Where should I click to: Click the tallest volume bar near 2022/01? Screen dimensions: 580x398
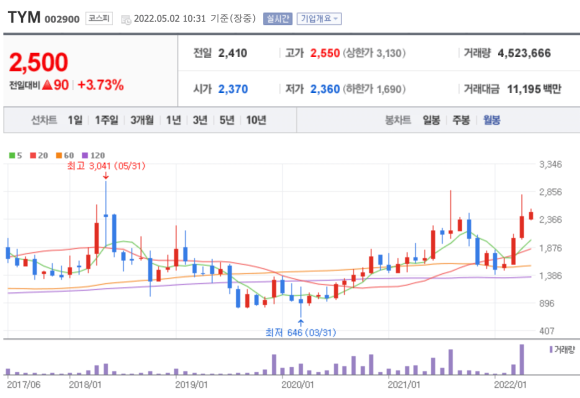[x=522, y=360]
